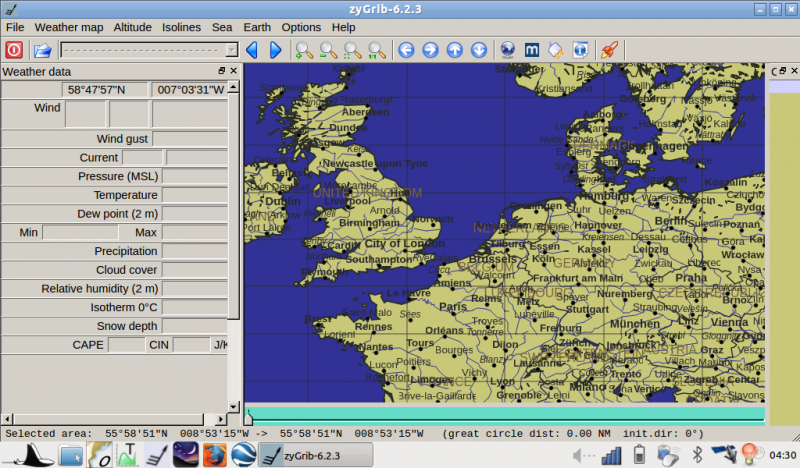This screenshot has height=468, width=800.
Task: Go to previous forecast with left triangle
Action: (251, 49)
